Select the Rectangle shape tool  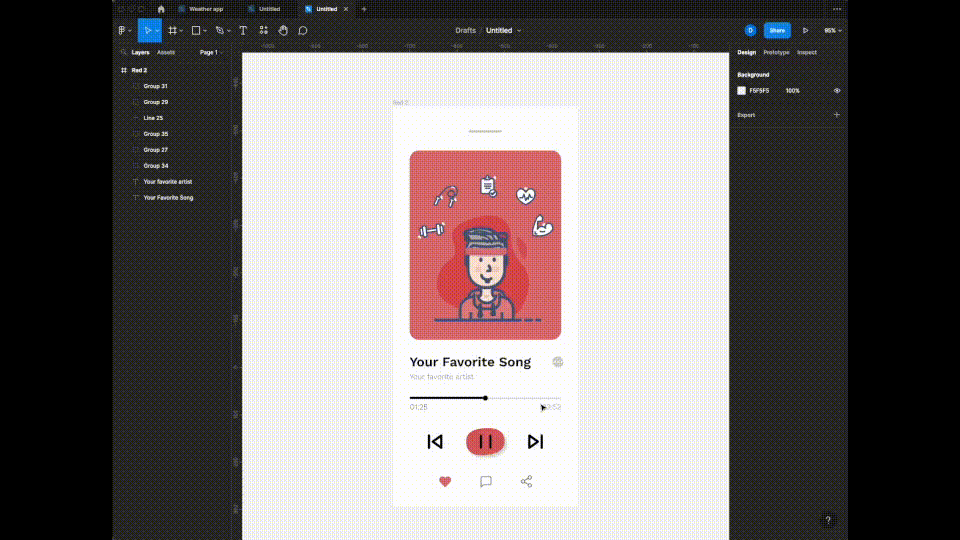click(x=197, y=30)
